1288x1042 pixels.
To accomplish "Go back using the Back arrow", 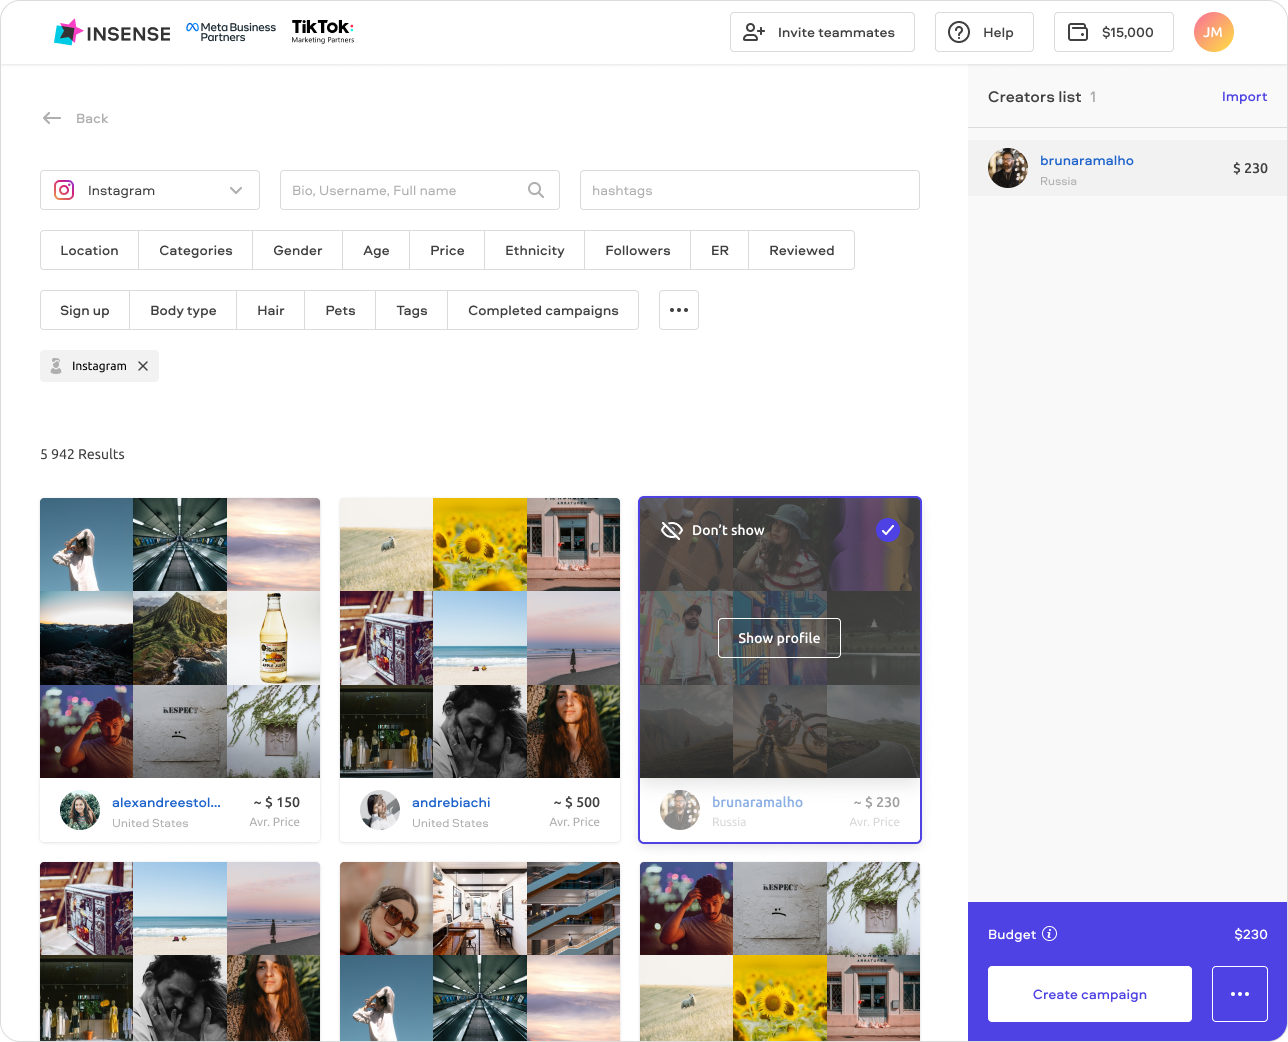I will [x=75, y=118].
